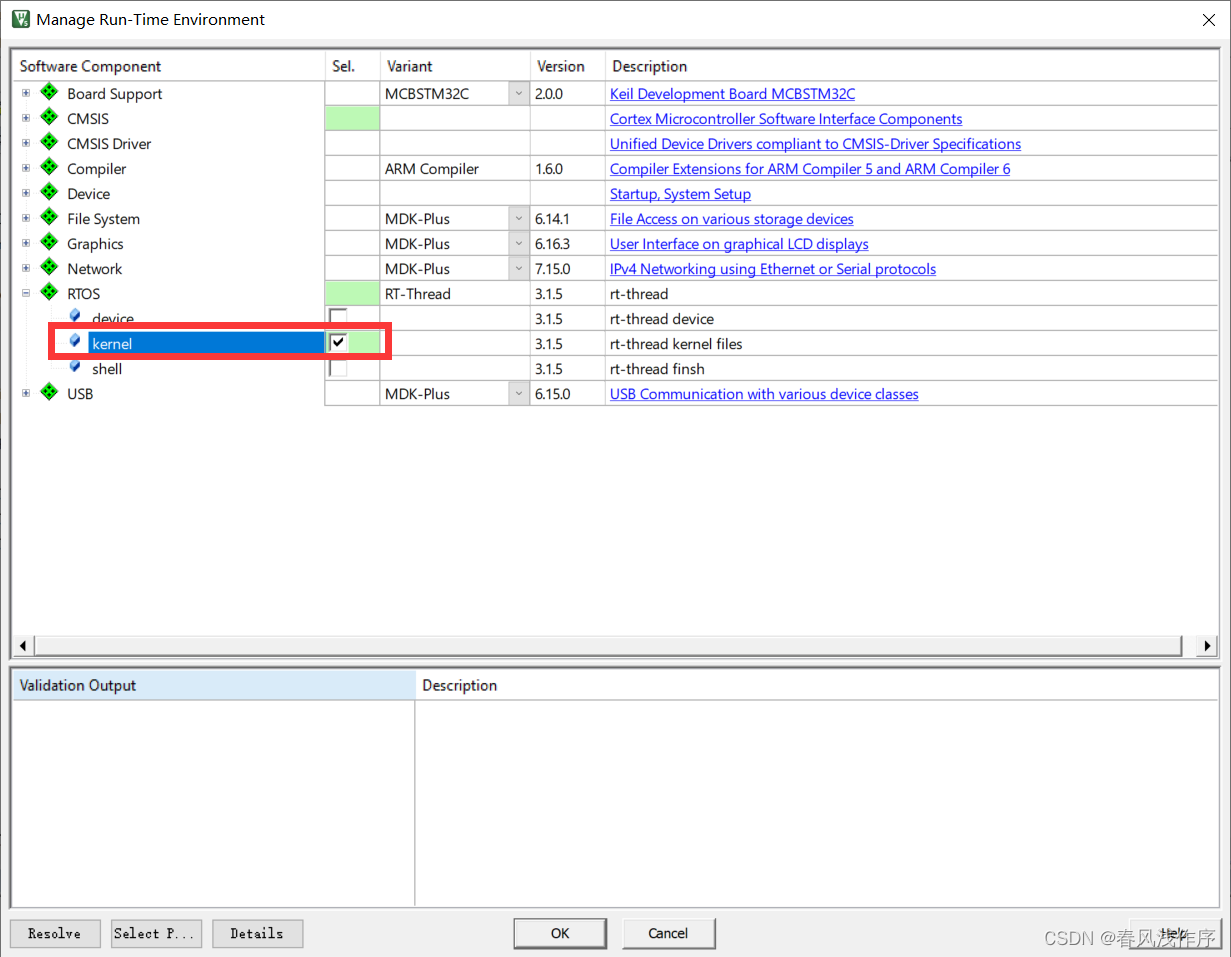Image resolution: width=1231 pixels, height=957 pixels.
Task: Click the Resolve button
Action: tap(55, 933)
